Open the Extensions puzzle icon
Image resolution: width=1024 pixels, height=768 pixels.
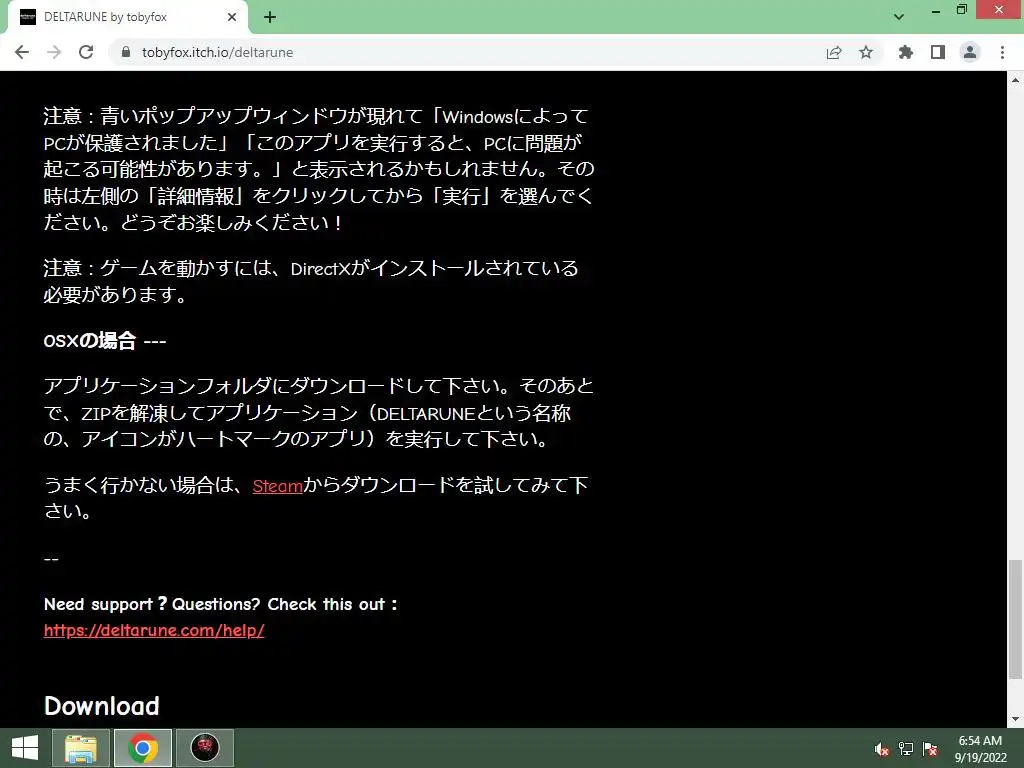(905, 52)
